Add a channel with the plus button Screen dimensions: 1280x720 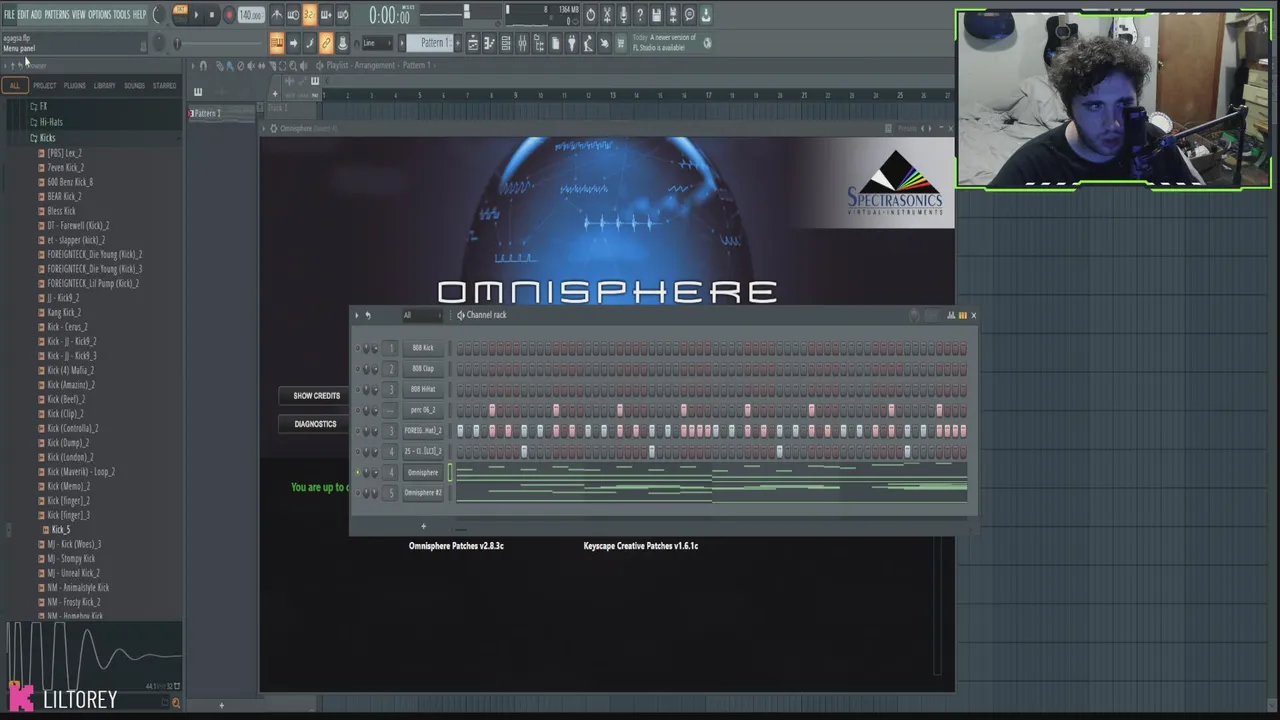coord(423,526)
